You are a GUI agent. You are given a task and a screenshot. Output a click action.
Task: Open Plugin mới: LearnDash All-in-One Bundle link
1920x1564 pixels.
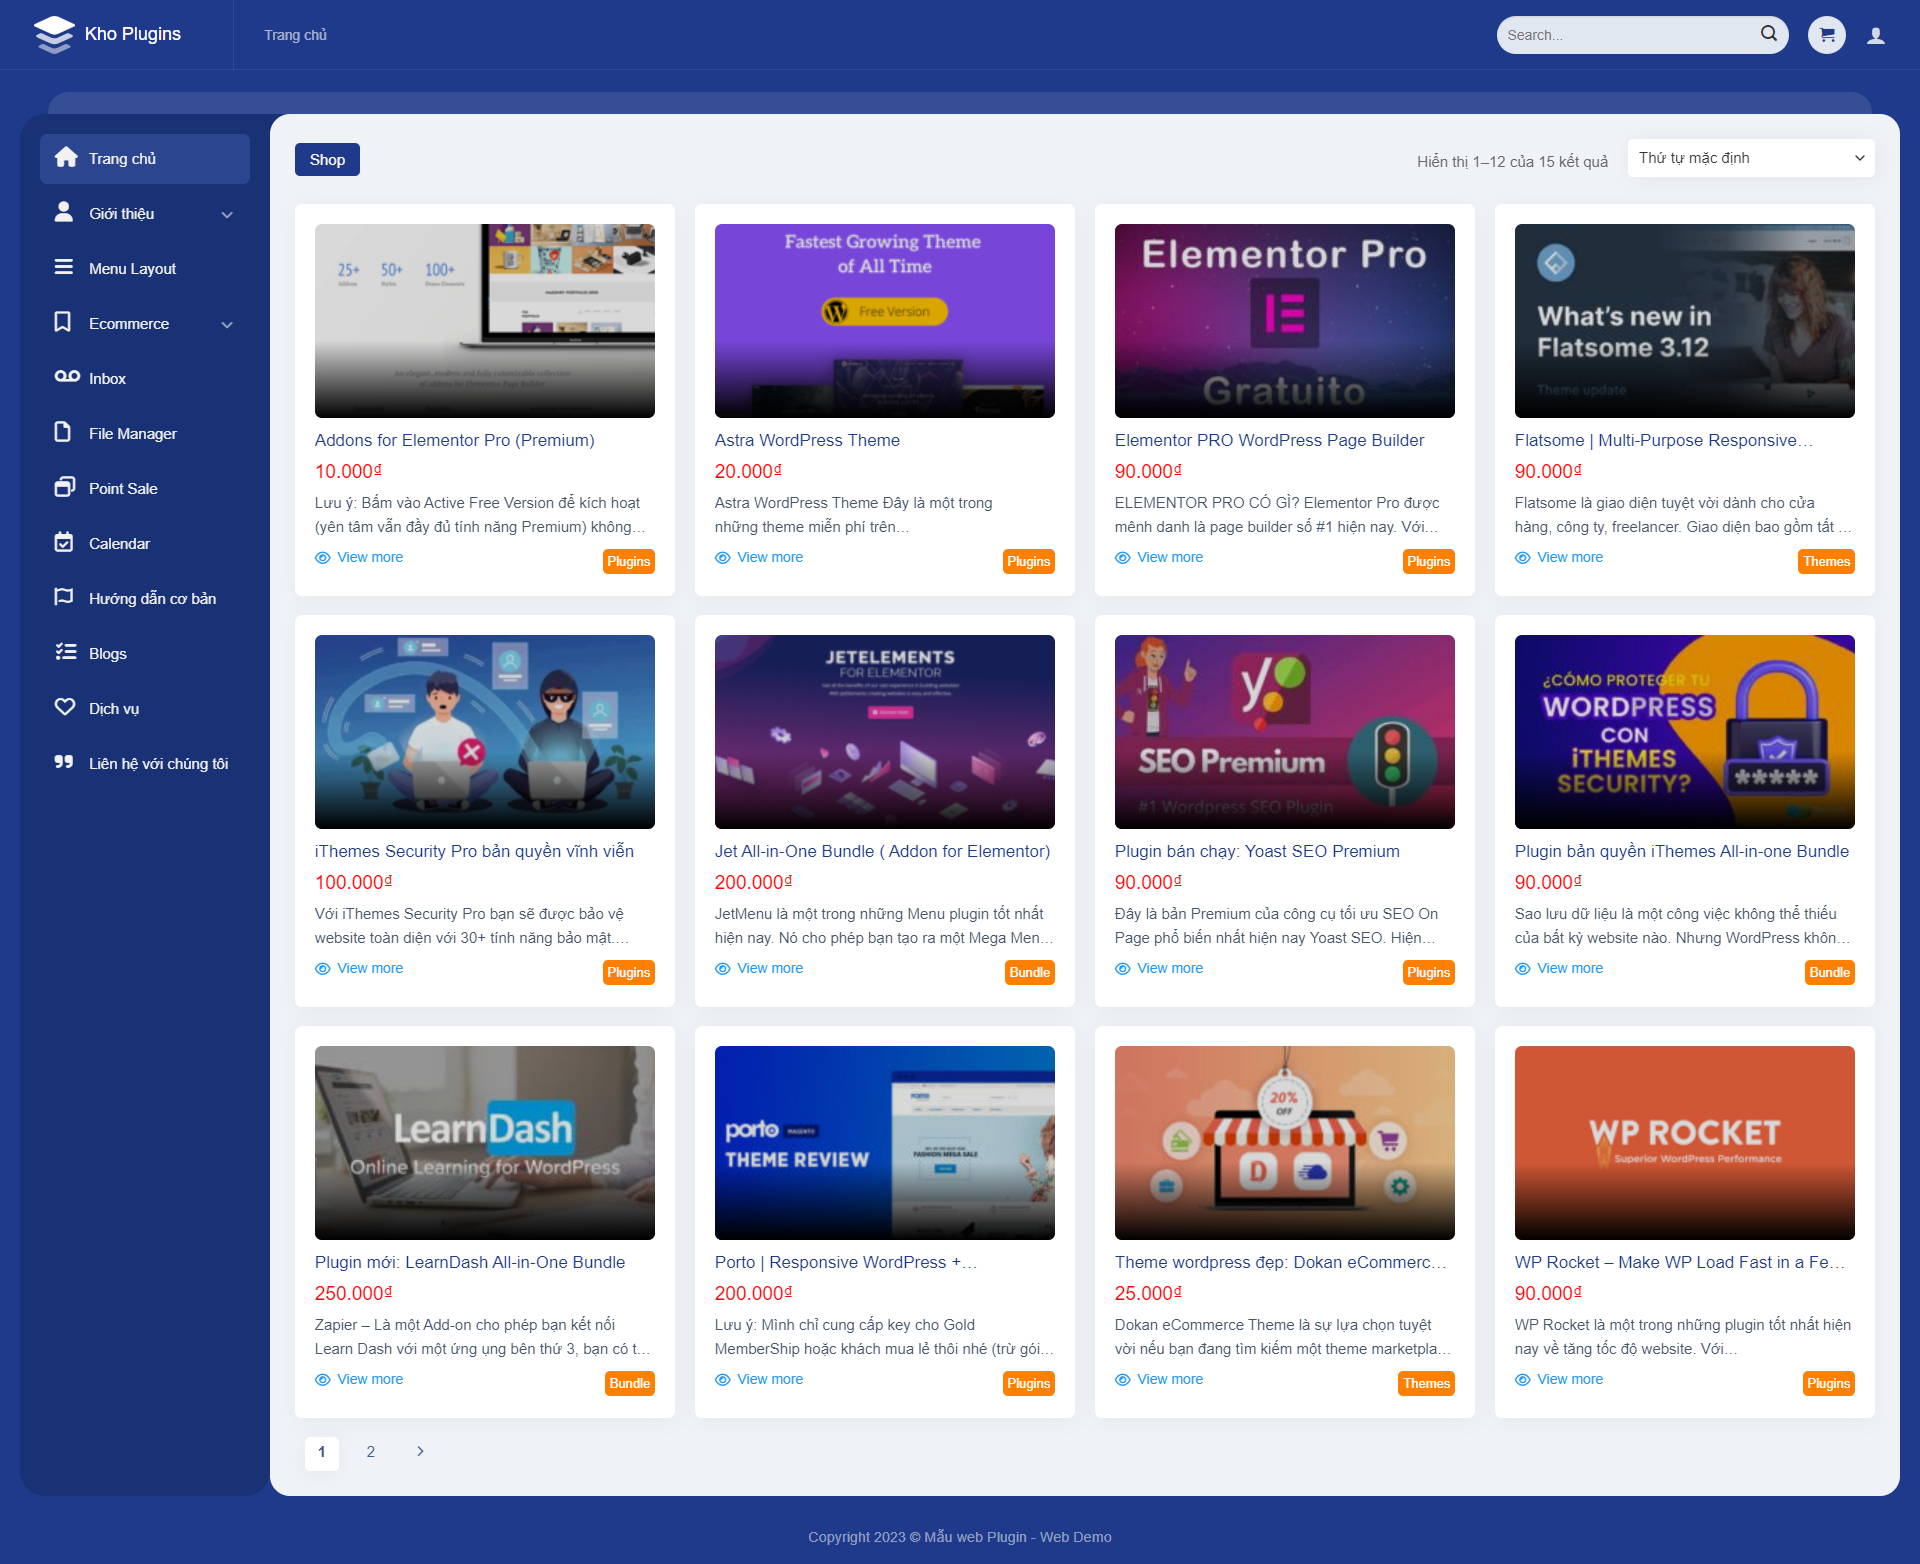pyautogui.click(x=470, y=1262)
